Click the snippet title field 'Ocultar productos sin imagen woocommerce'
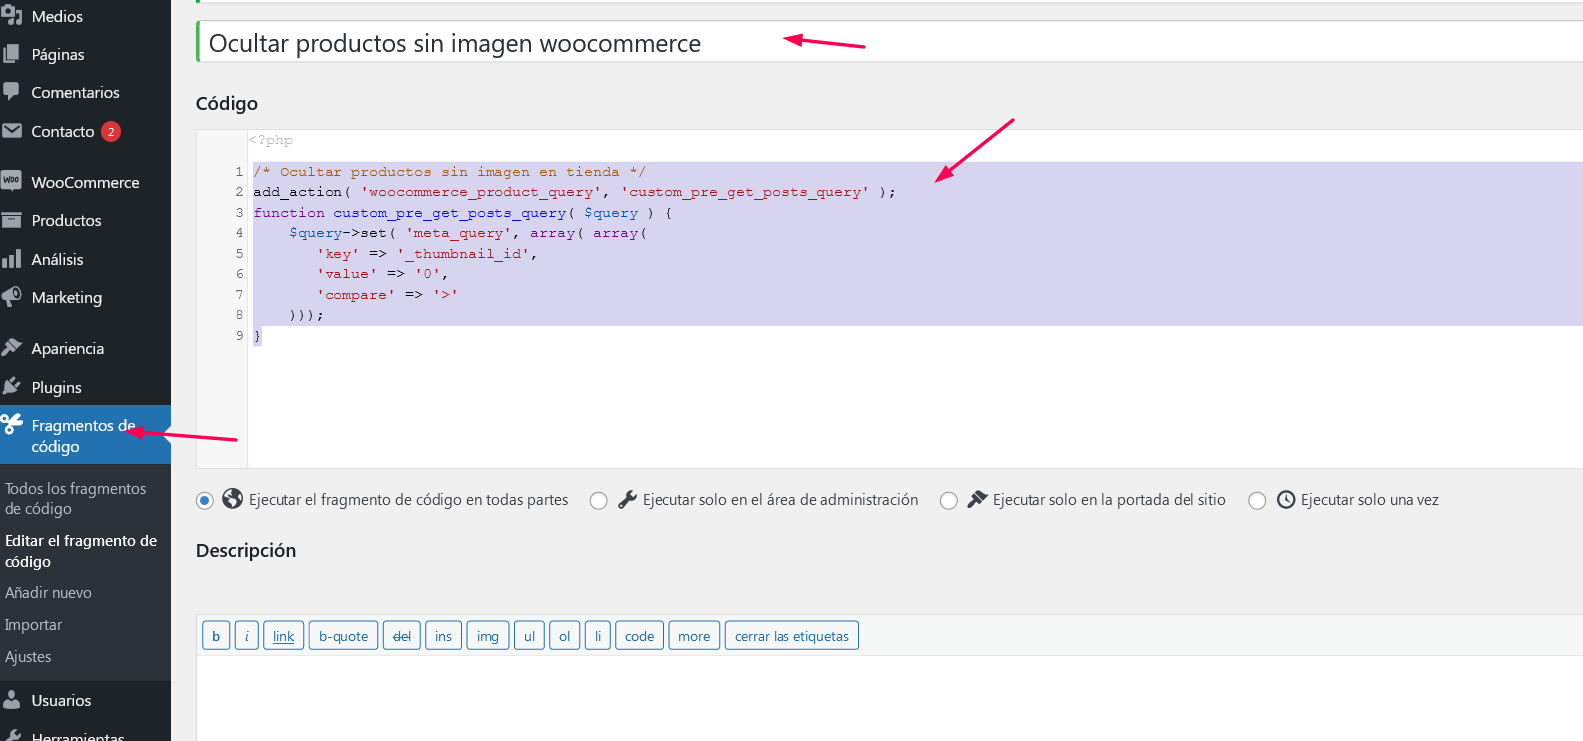The width and height of the screenshot is (1583, 741). [x=890, y=43]
